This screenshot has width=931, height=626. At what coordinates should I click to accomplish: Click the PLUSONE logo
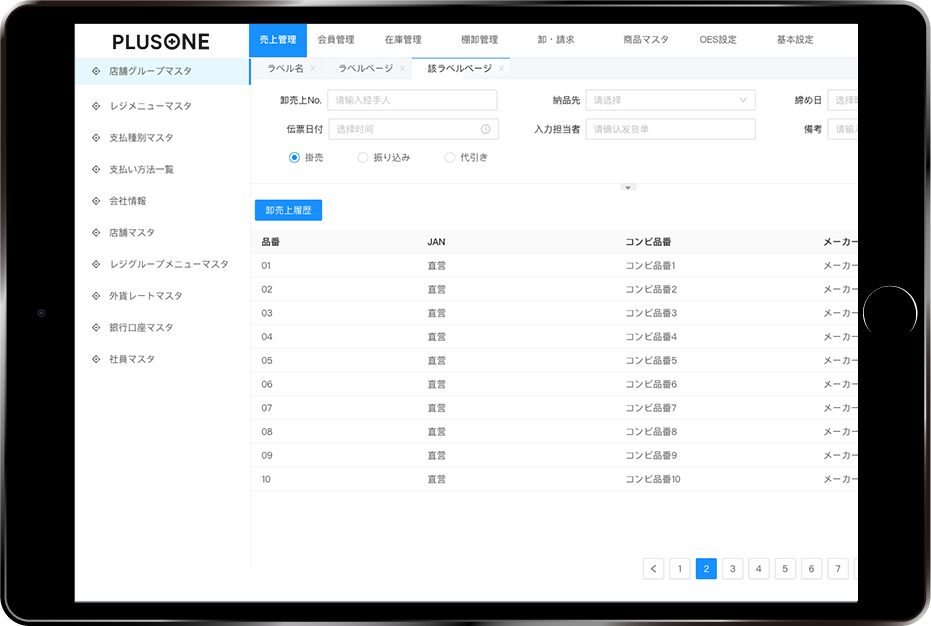pyautogui.click(x=161, y=41)
